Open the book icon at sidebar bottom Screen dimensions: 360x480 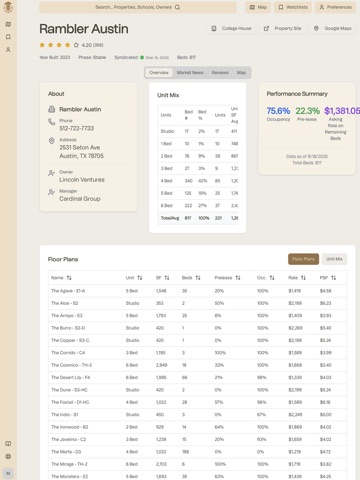click(8, 444)
